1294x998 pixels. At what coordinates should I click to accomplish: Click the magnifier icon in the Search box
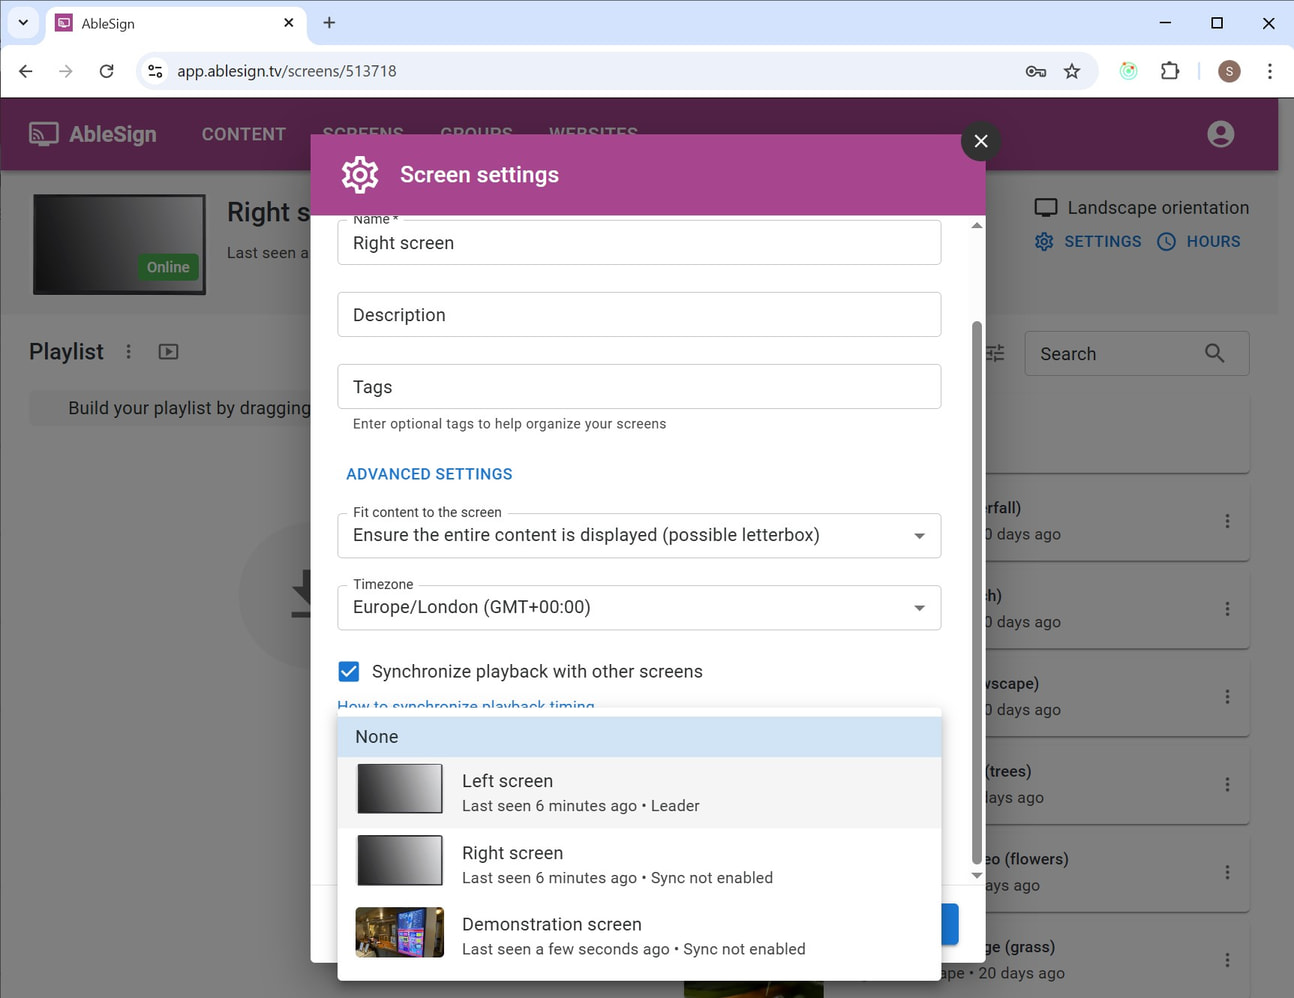1214,353
